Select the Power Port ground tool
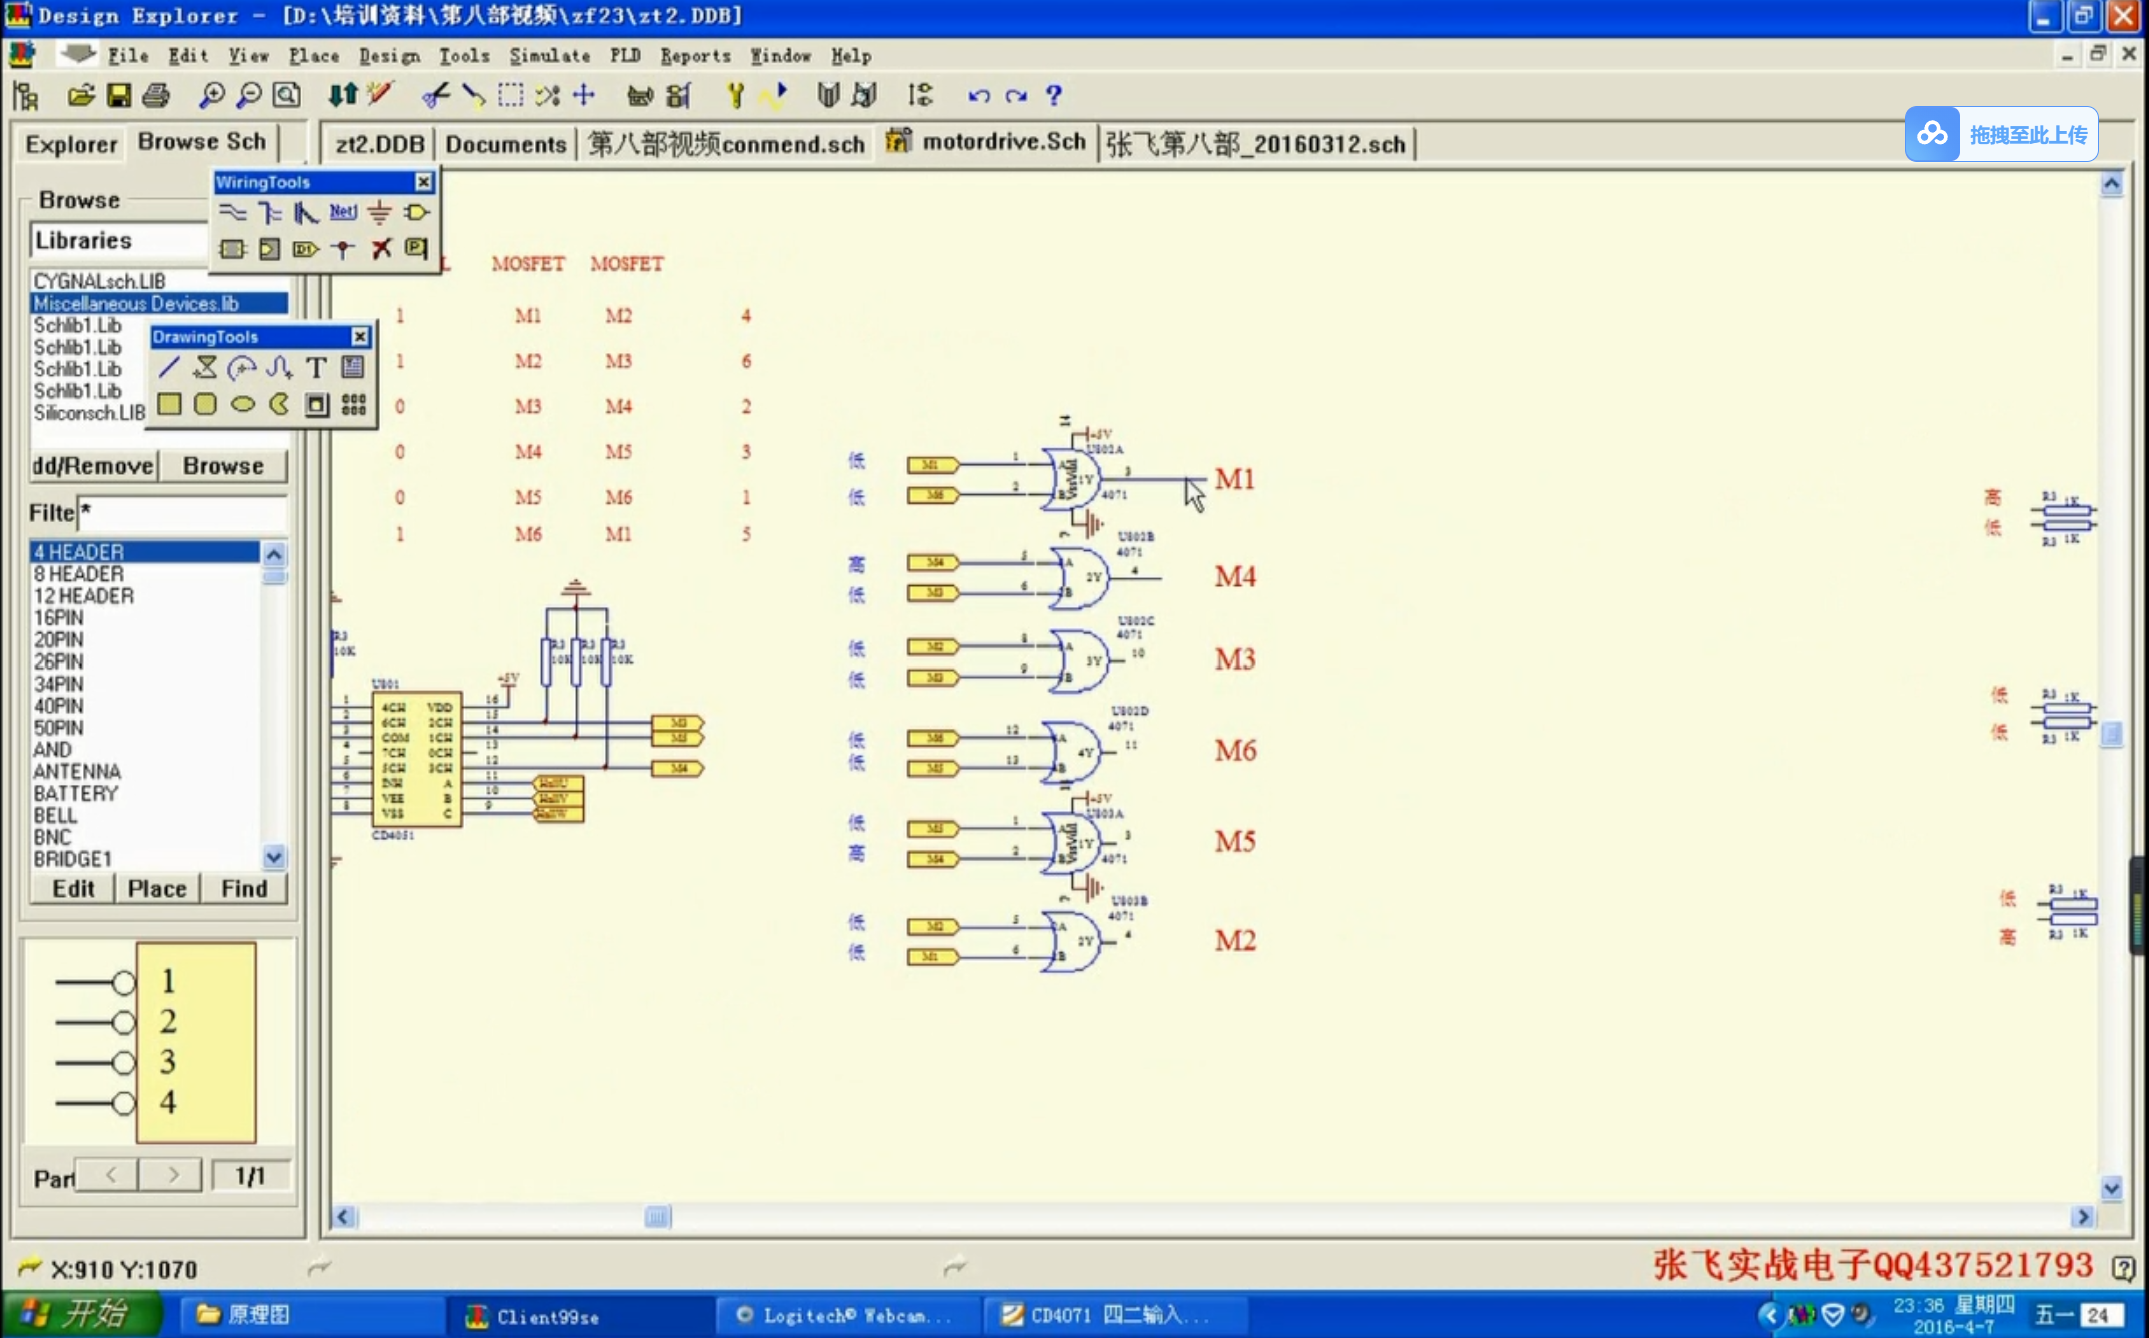This screenshot has height=1338, width=2149. [x=379, y=213]
